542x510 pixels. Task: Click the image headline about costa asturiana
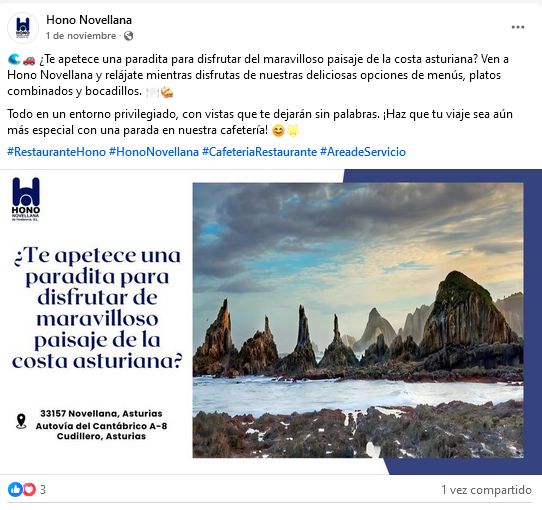point(97,308)
